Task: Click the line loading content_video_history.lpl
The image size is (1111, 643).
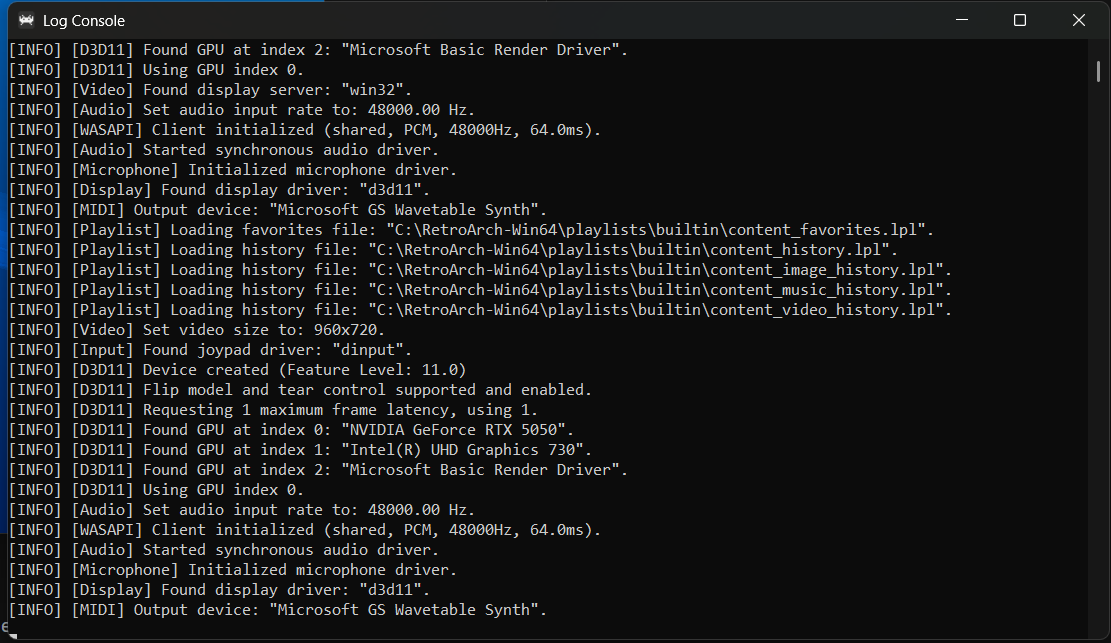Action: tap(480, 310)
